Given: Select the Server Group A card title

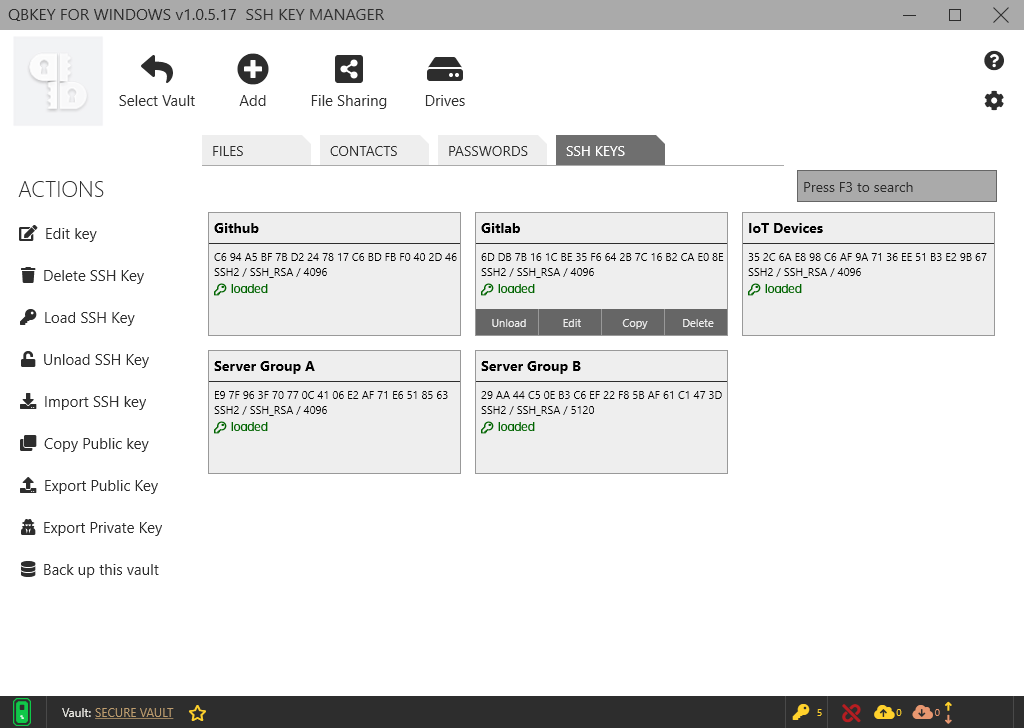Looking at the screenshot, I should (264, 366).
